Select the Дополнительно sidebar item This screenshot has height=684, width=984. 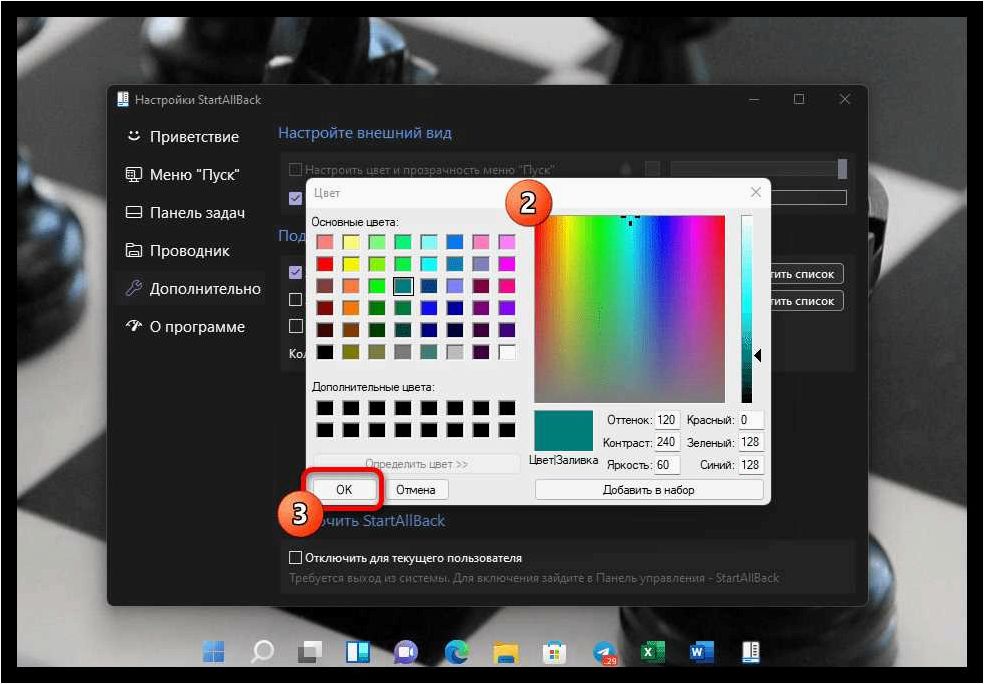point(193,289)
